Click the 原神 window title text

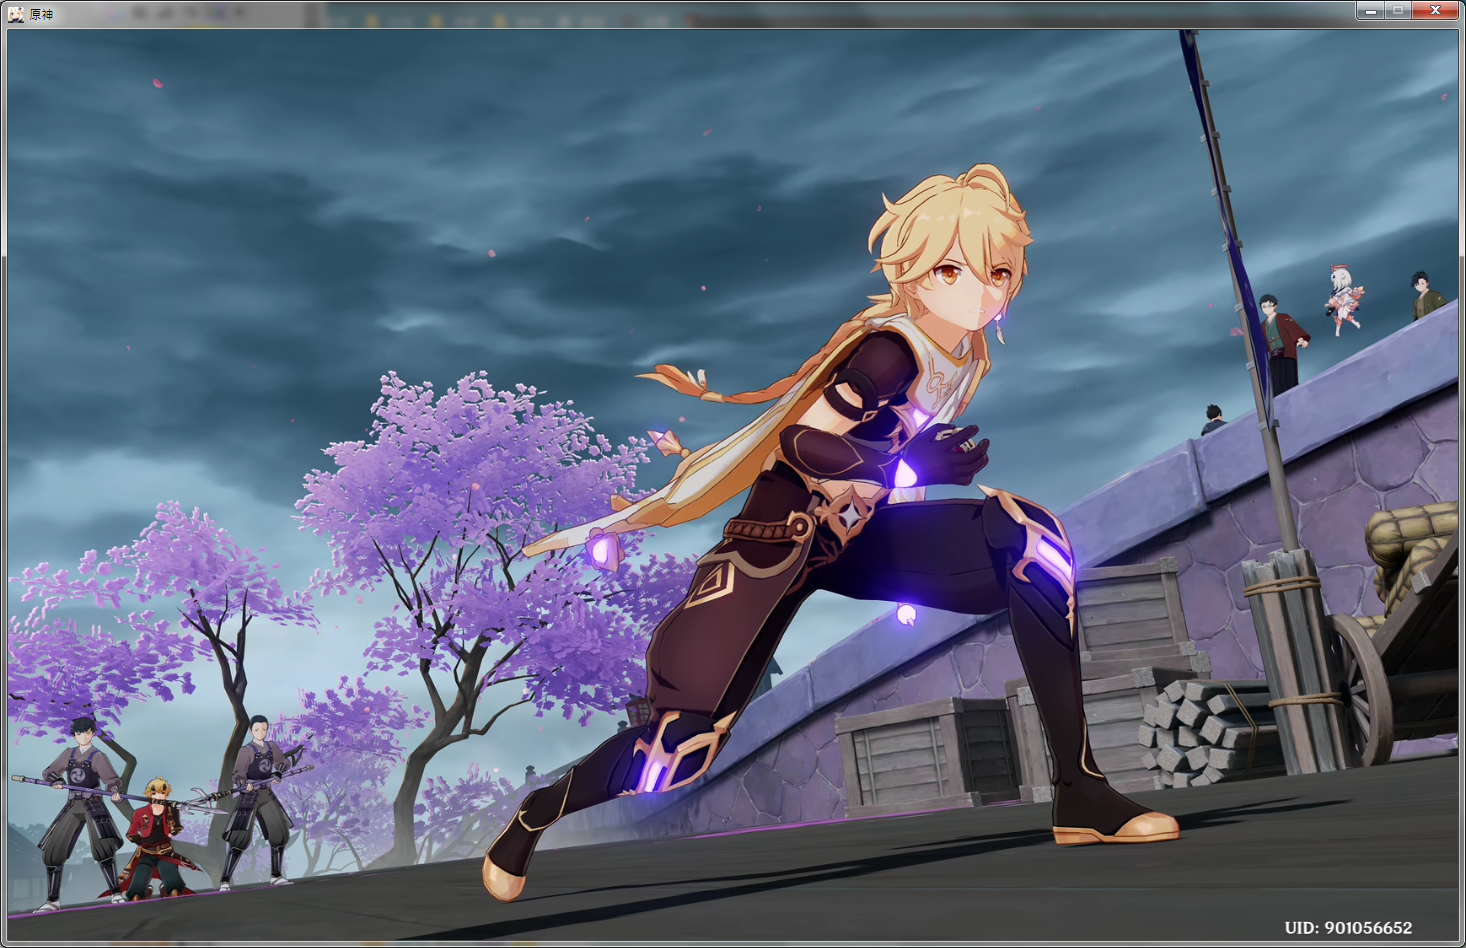pos(41,14)
